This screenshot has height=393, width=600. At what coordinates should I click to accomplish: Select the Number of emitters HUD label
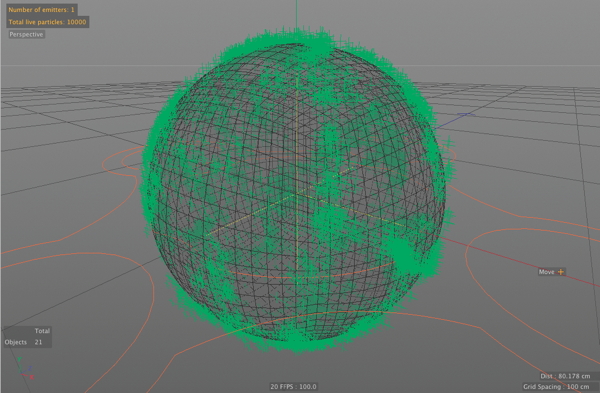click(x=41, y=10)
